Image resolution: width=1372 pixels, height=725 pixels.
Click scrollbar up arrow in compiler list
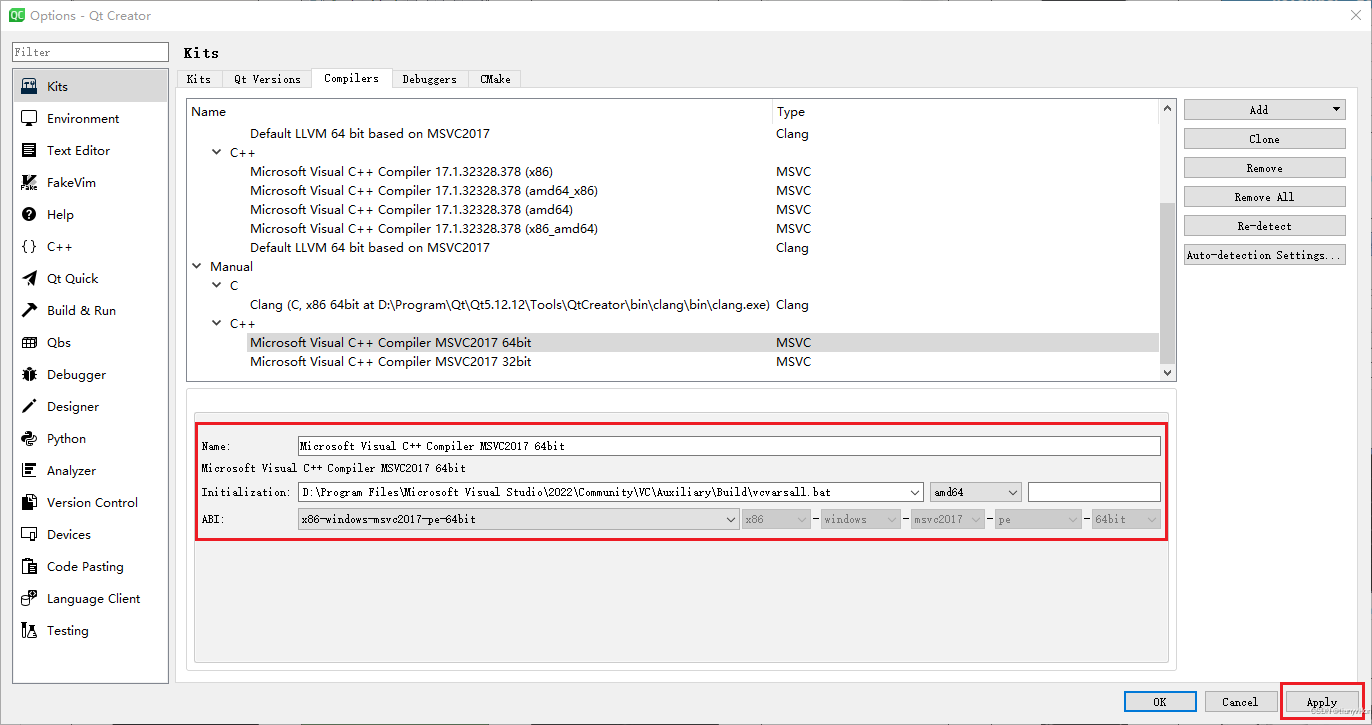(1167, 109)
